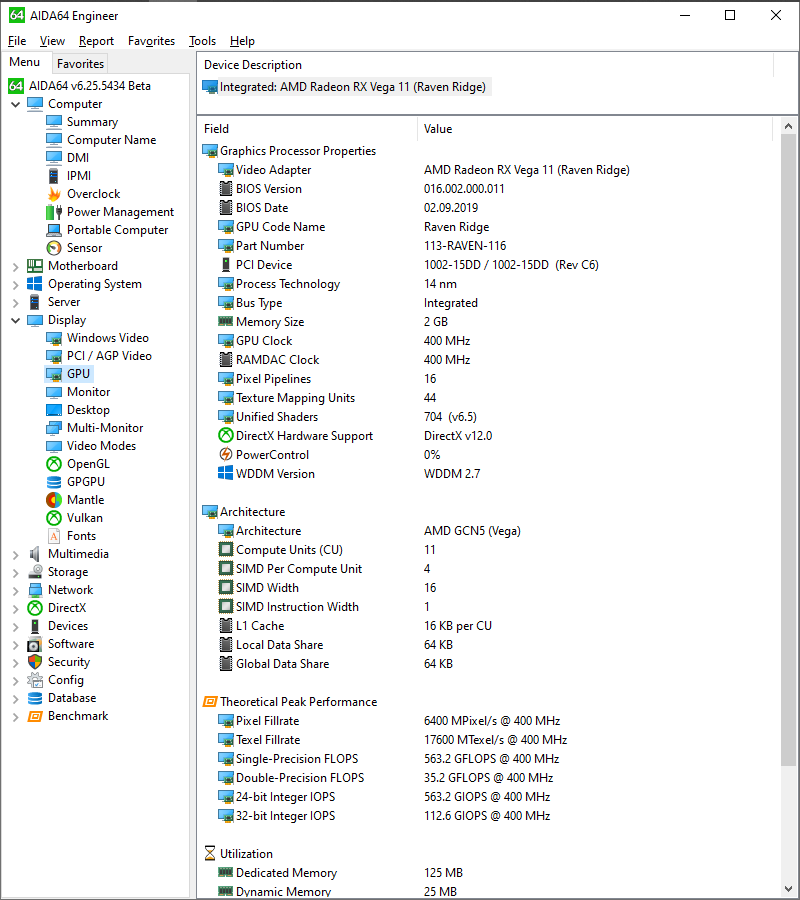The image size is (800, 900).
Task: Click the Fonts icon
Action: (x=54, y=536)
